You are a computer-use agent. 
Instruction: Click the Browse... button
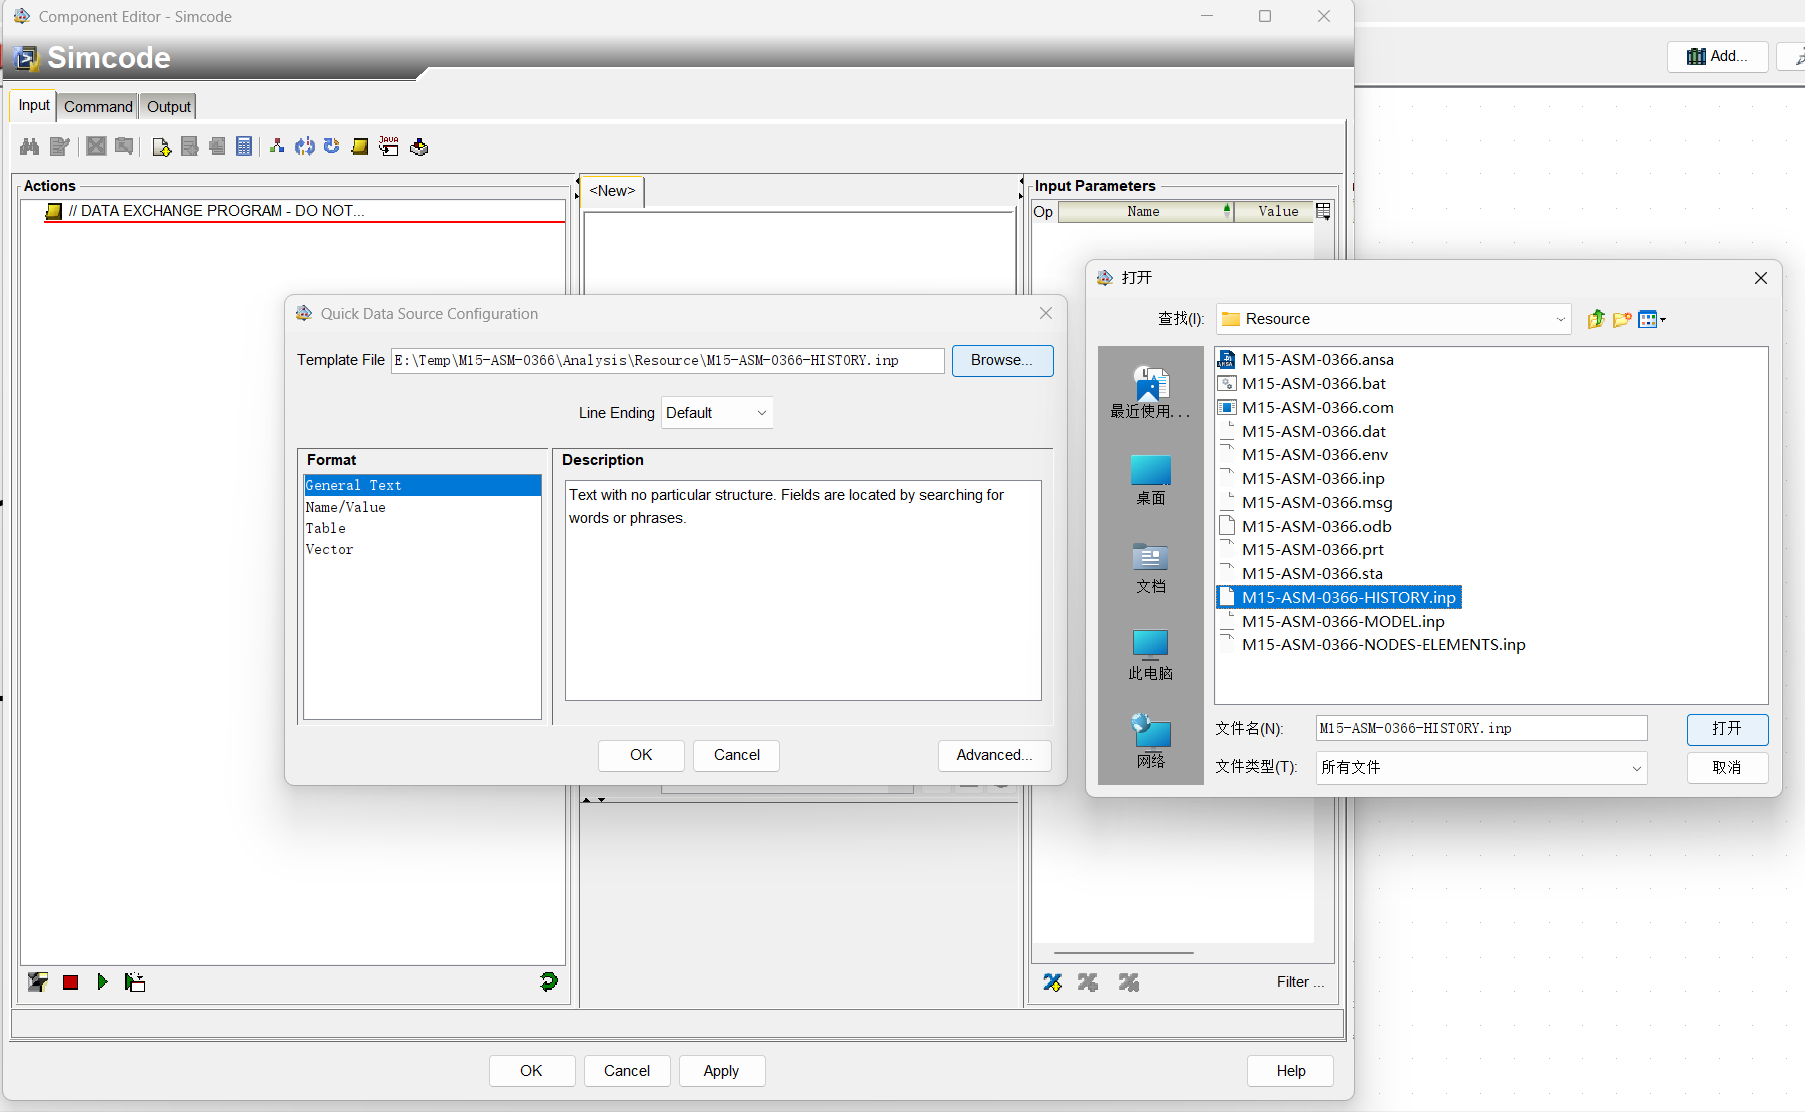(x=1002, y=360)
